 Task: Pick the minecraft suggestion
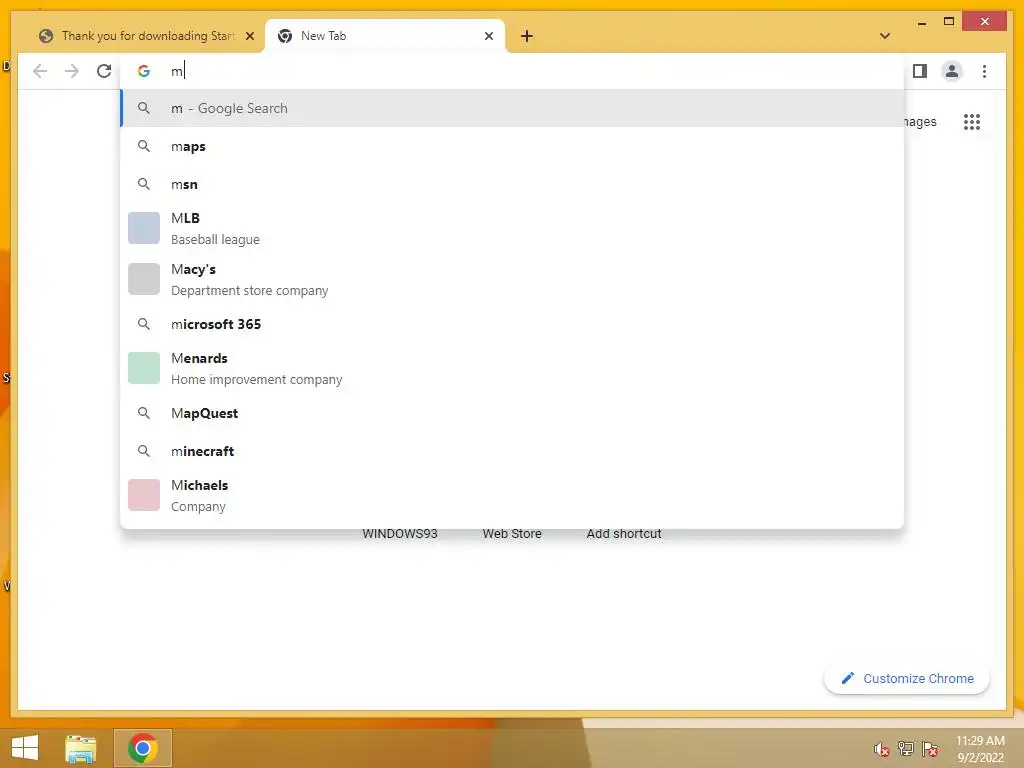513,451
